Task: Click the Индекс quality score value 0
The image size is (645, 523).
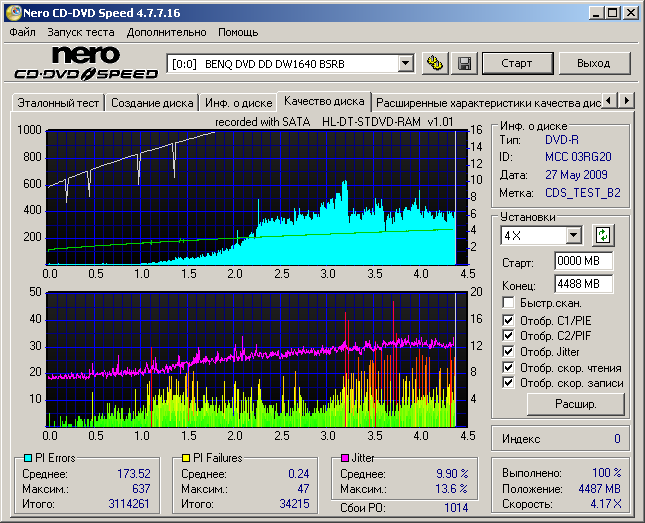Action: [x=617, y=439]
